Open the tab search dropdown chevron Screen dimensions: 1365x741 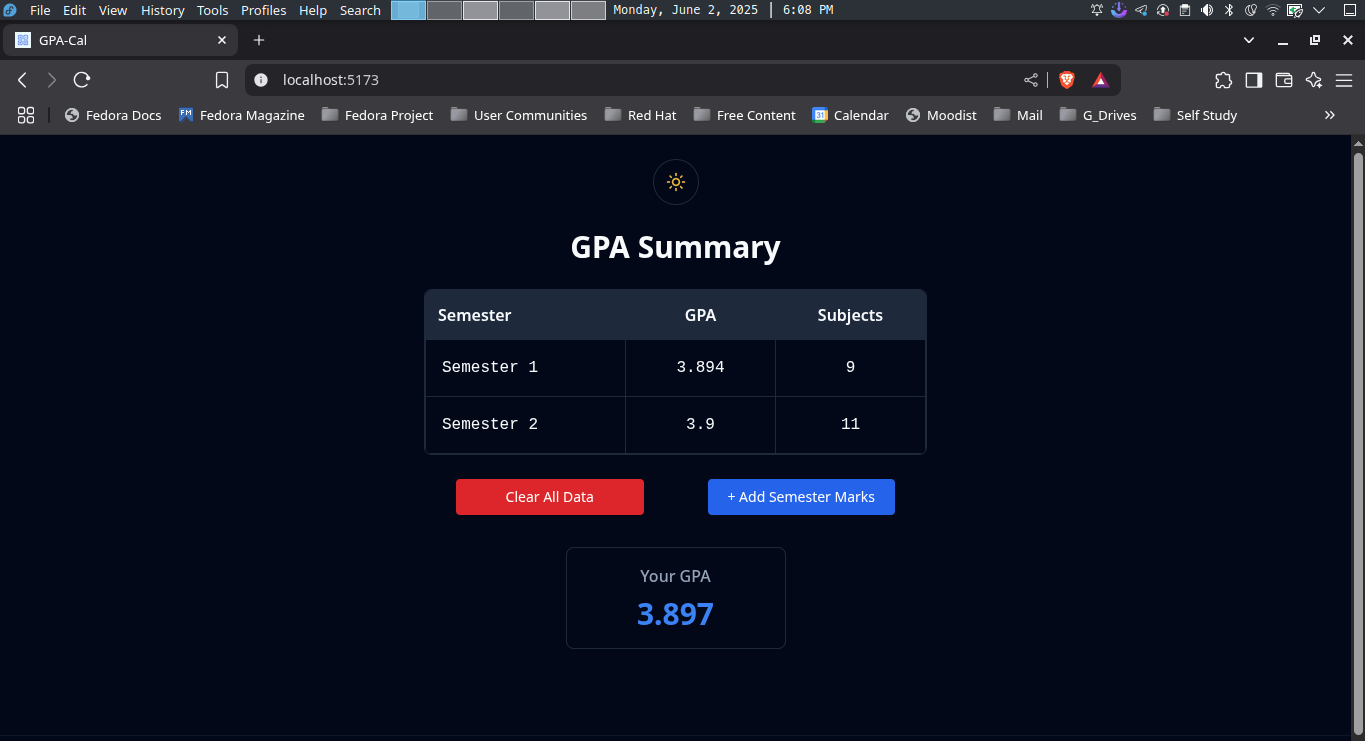point(1249,40)
